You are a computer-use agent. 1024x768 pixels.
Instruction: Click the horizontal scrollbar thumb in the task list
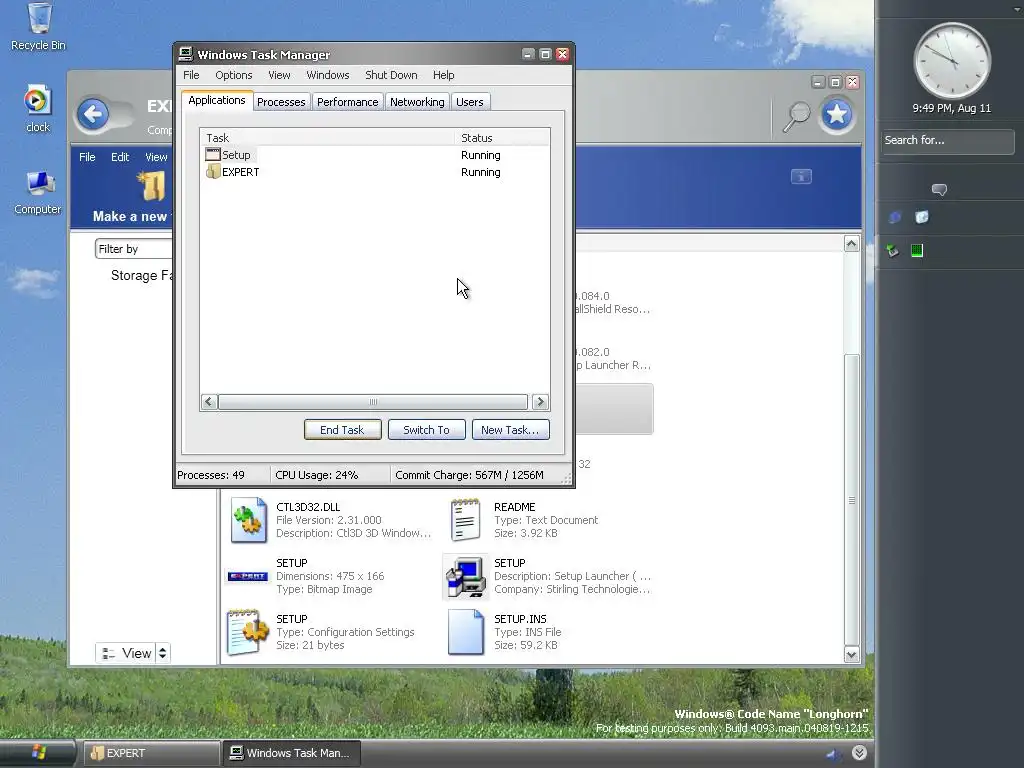[373, 402]
